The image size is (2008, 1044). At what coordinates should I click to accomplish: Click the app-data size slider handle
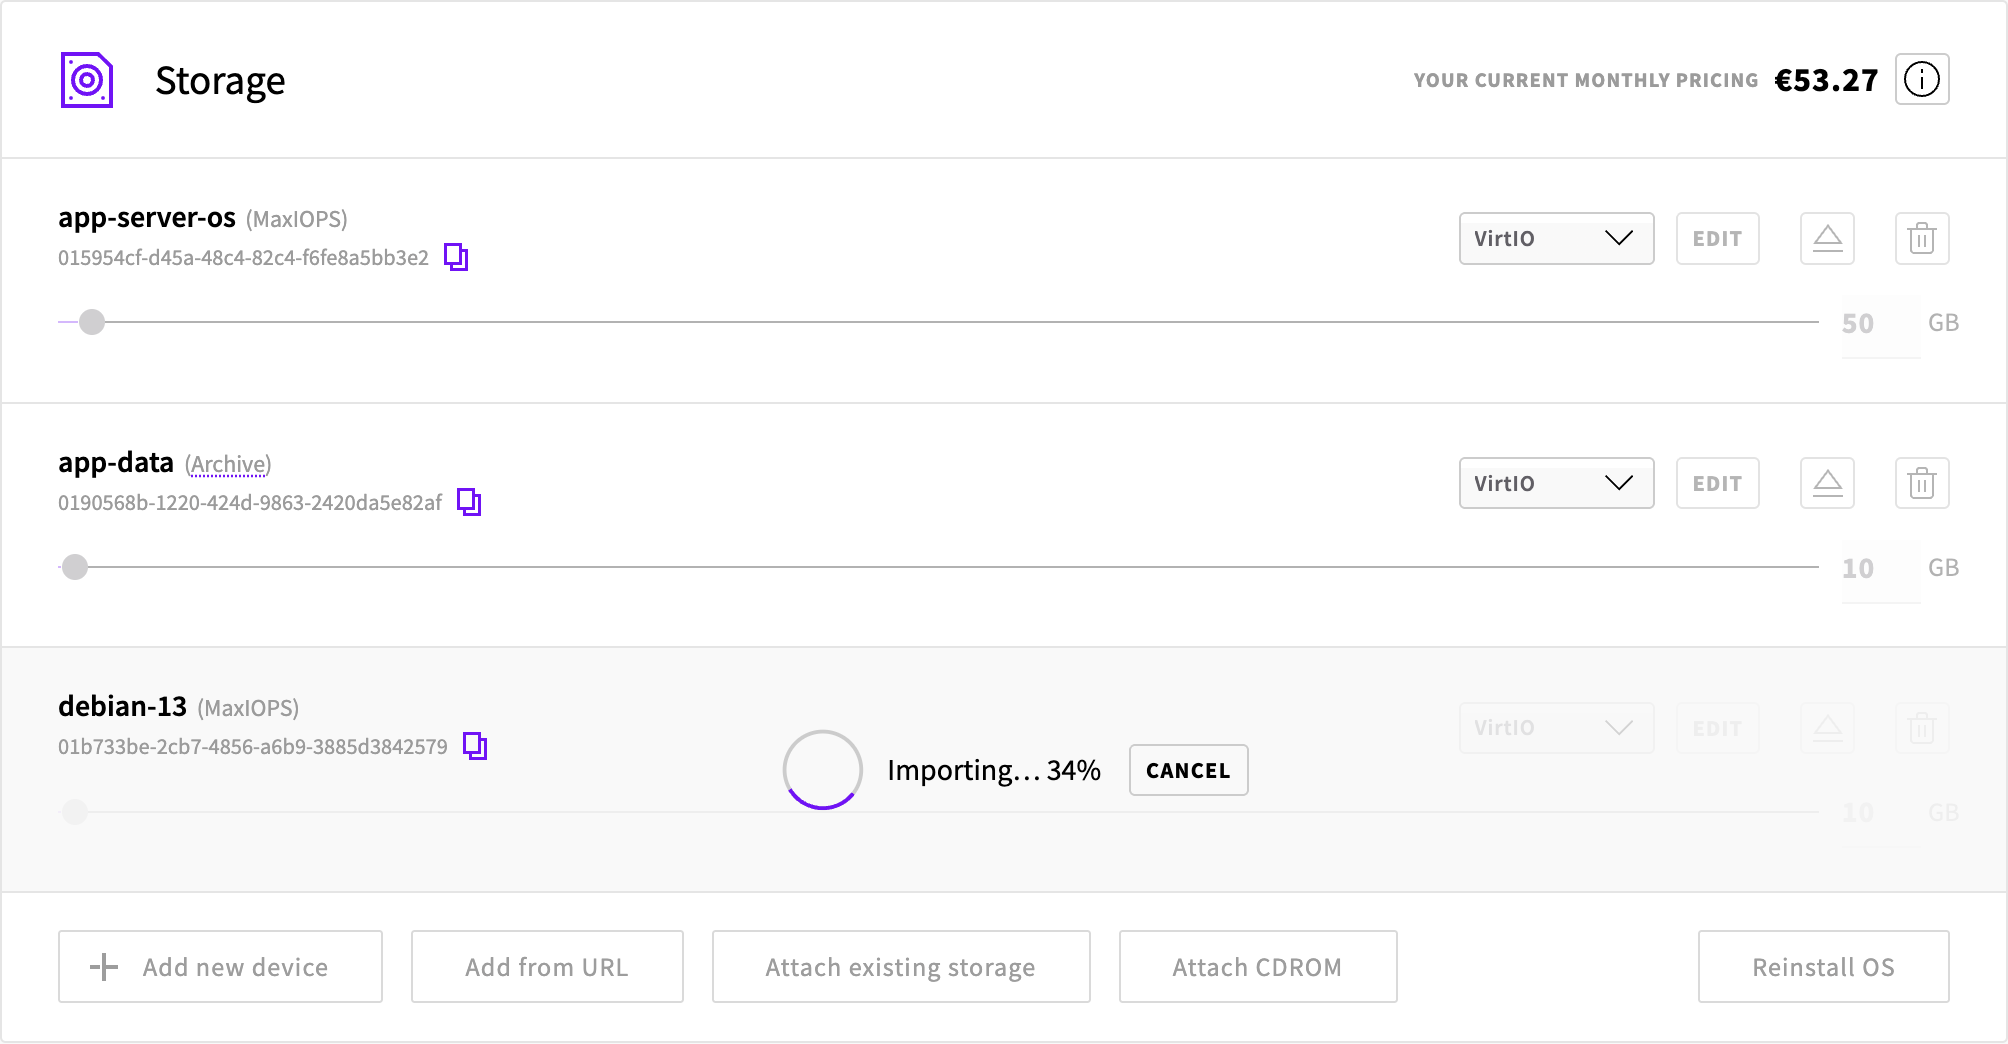[75, 567]
